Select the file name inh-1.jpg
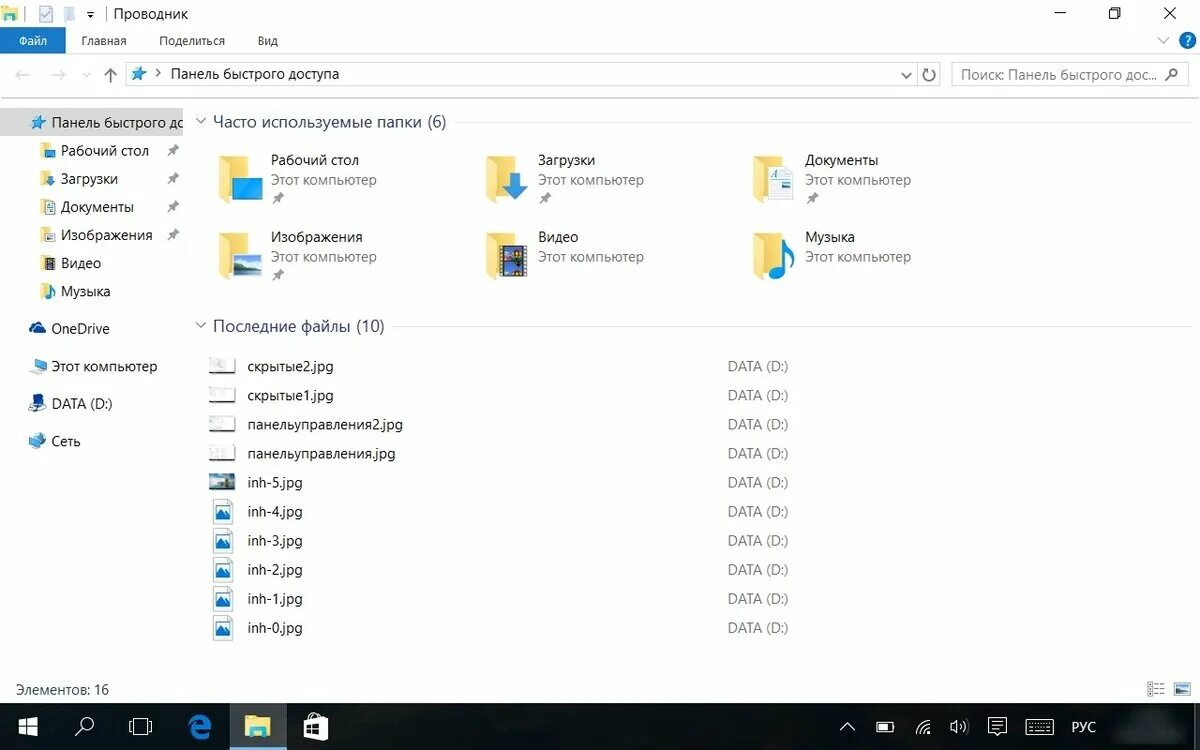The height and width of the screenshot is (750, 1200). coord(275,598)
